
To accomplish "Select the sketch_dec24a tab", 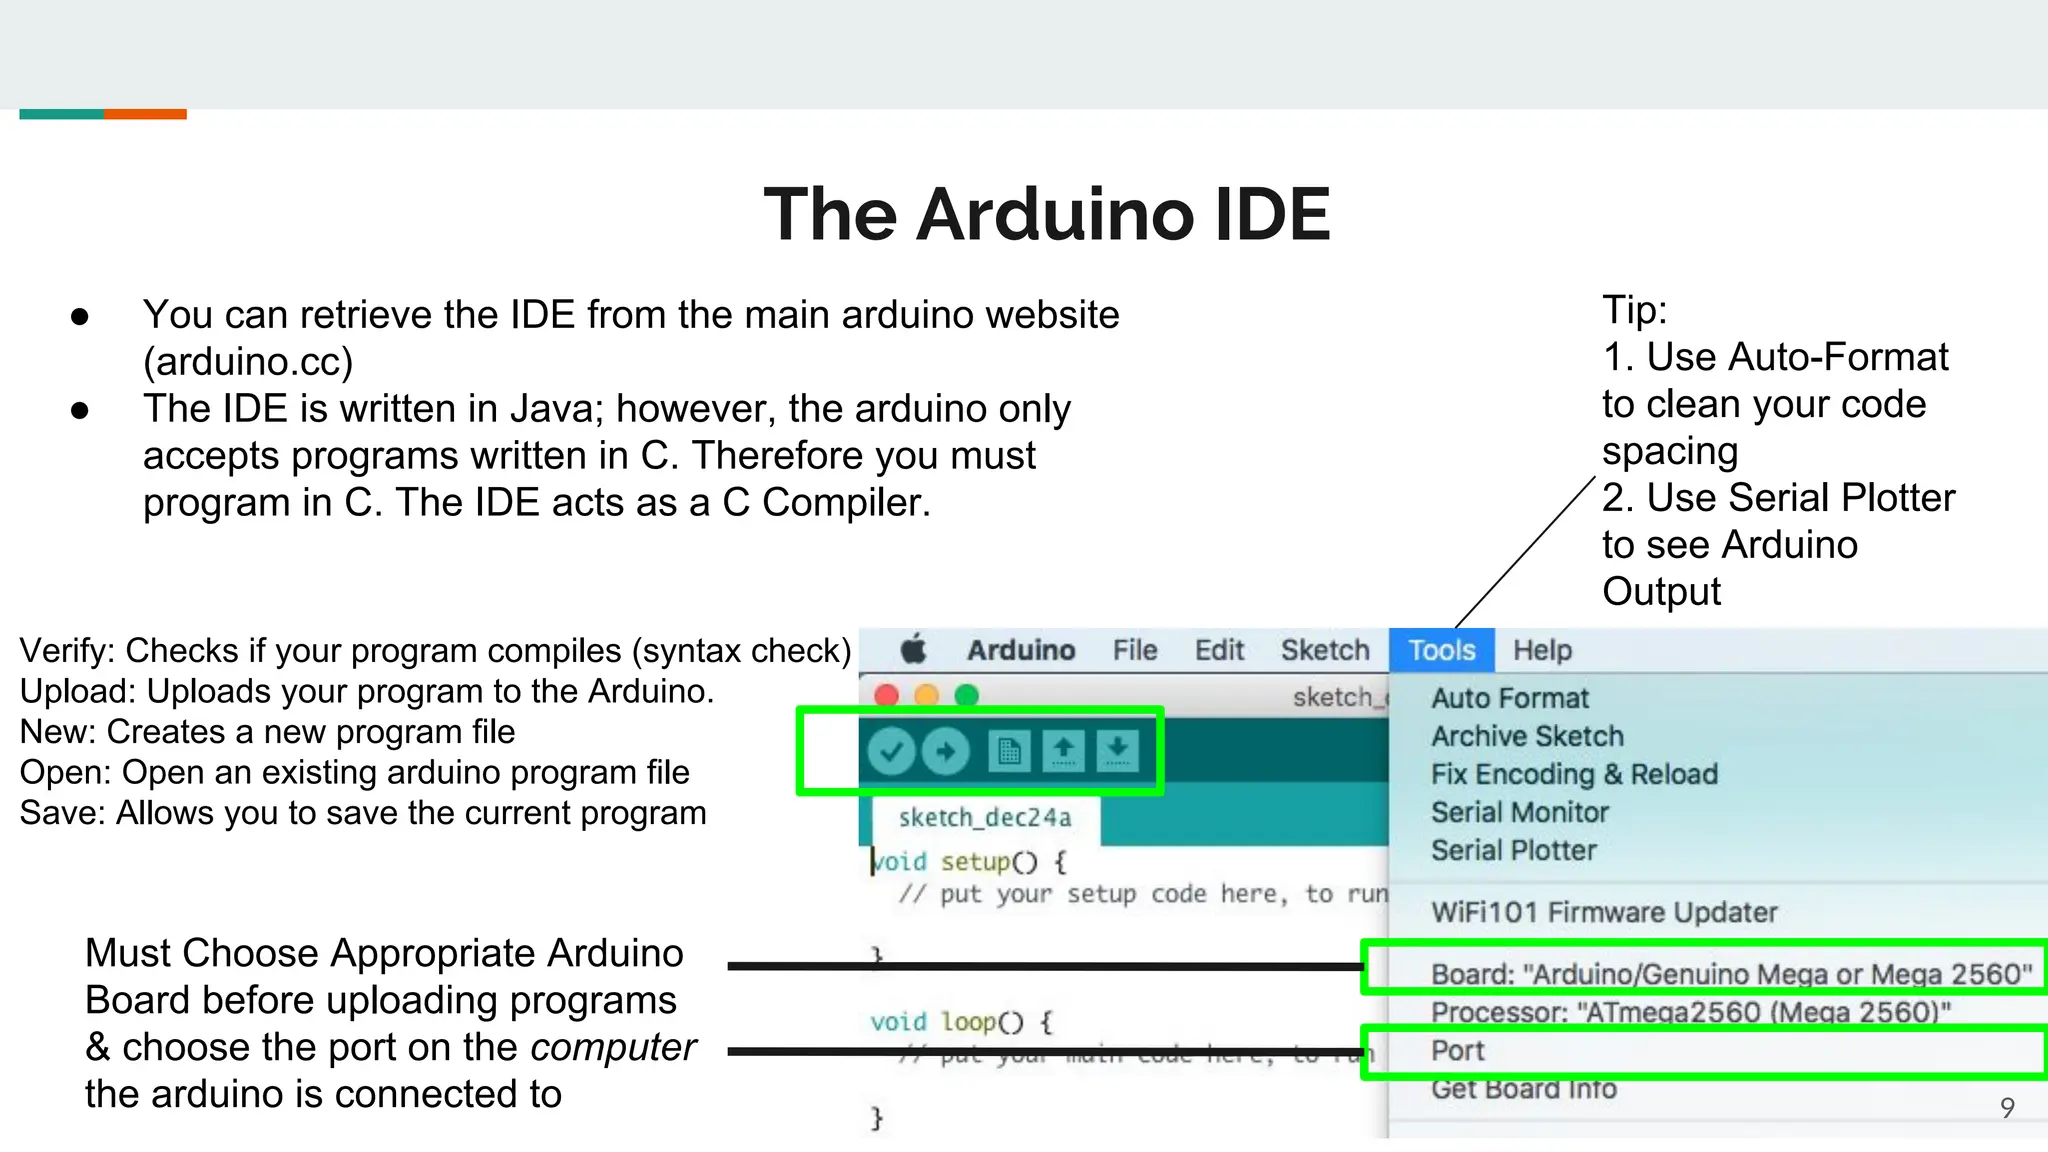I will pyautogui.click(x=984, y=818).
